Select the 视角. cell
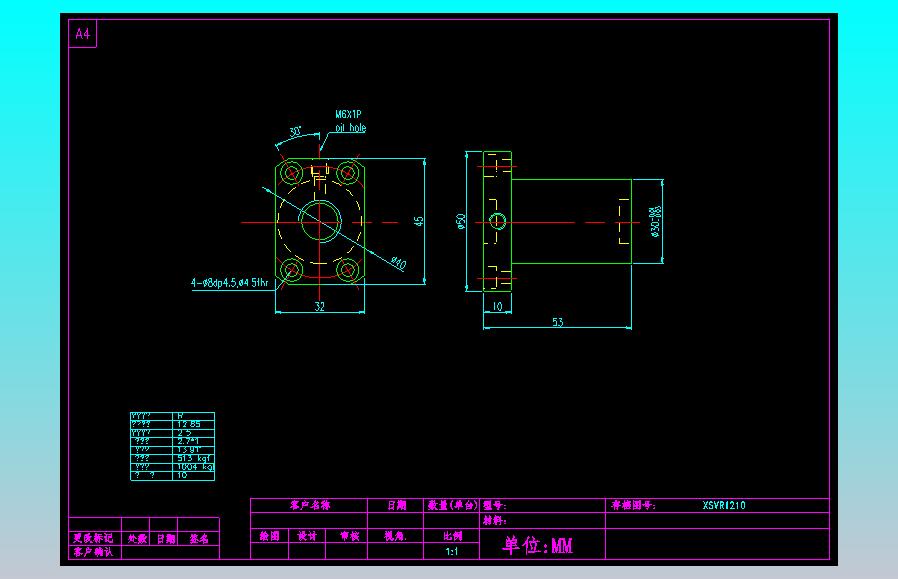 (395, 536)
